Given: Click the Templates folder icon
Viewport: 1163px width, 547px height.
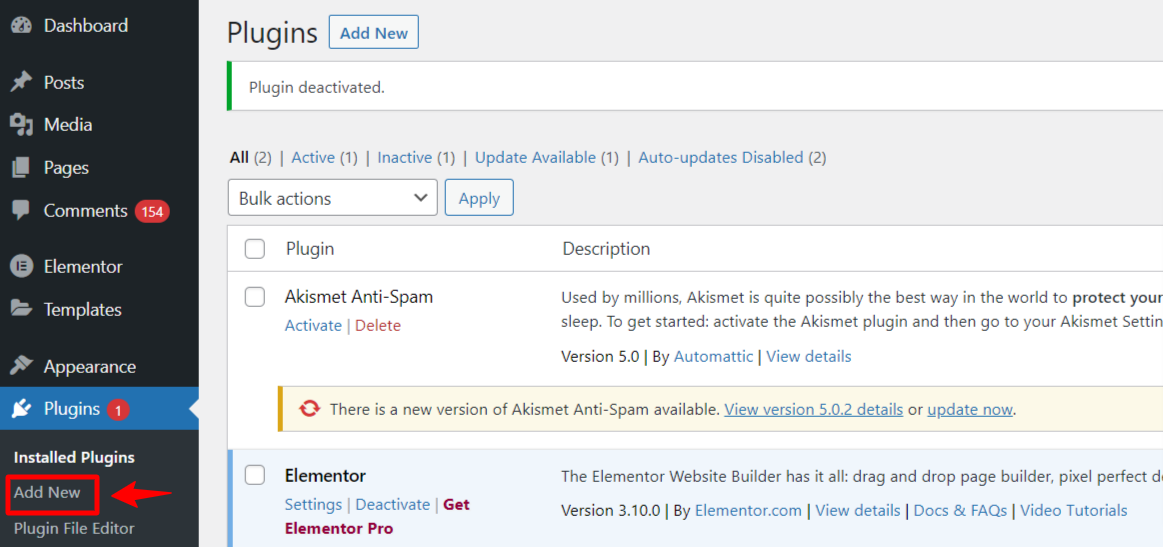Looking at the screenshot, I should [x=21, y=309].
